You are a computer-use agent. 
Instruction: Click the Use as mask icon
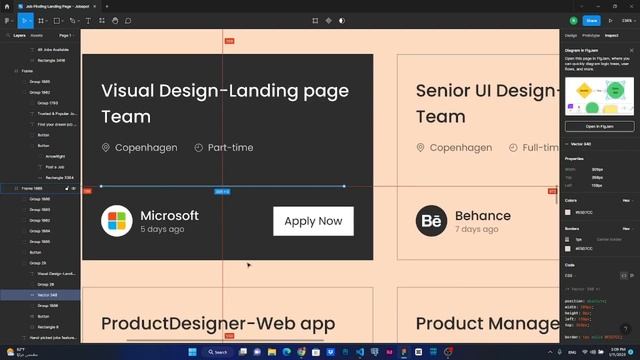tap(342, 20)
